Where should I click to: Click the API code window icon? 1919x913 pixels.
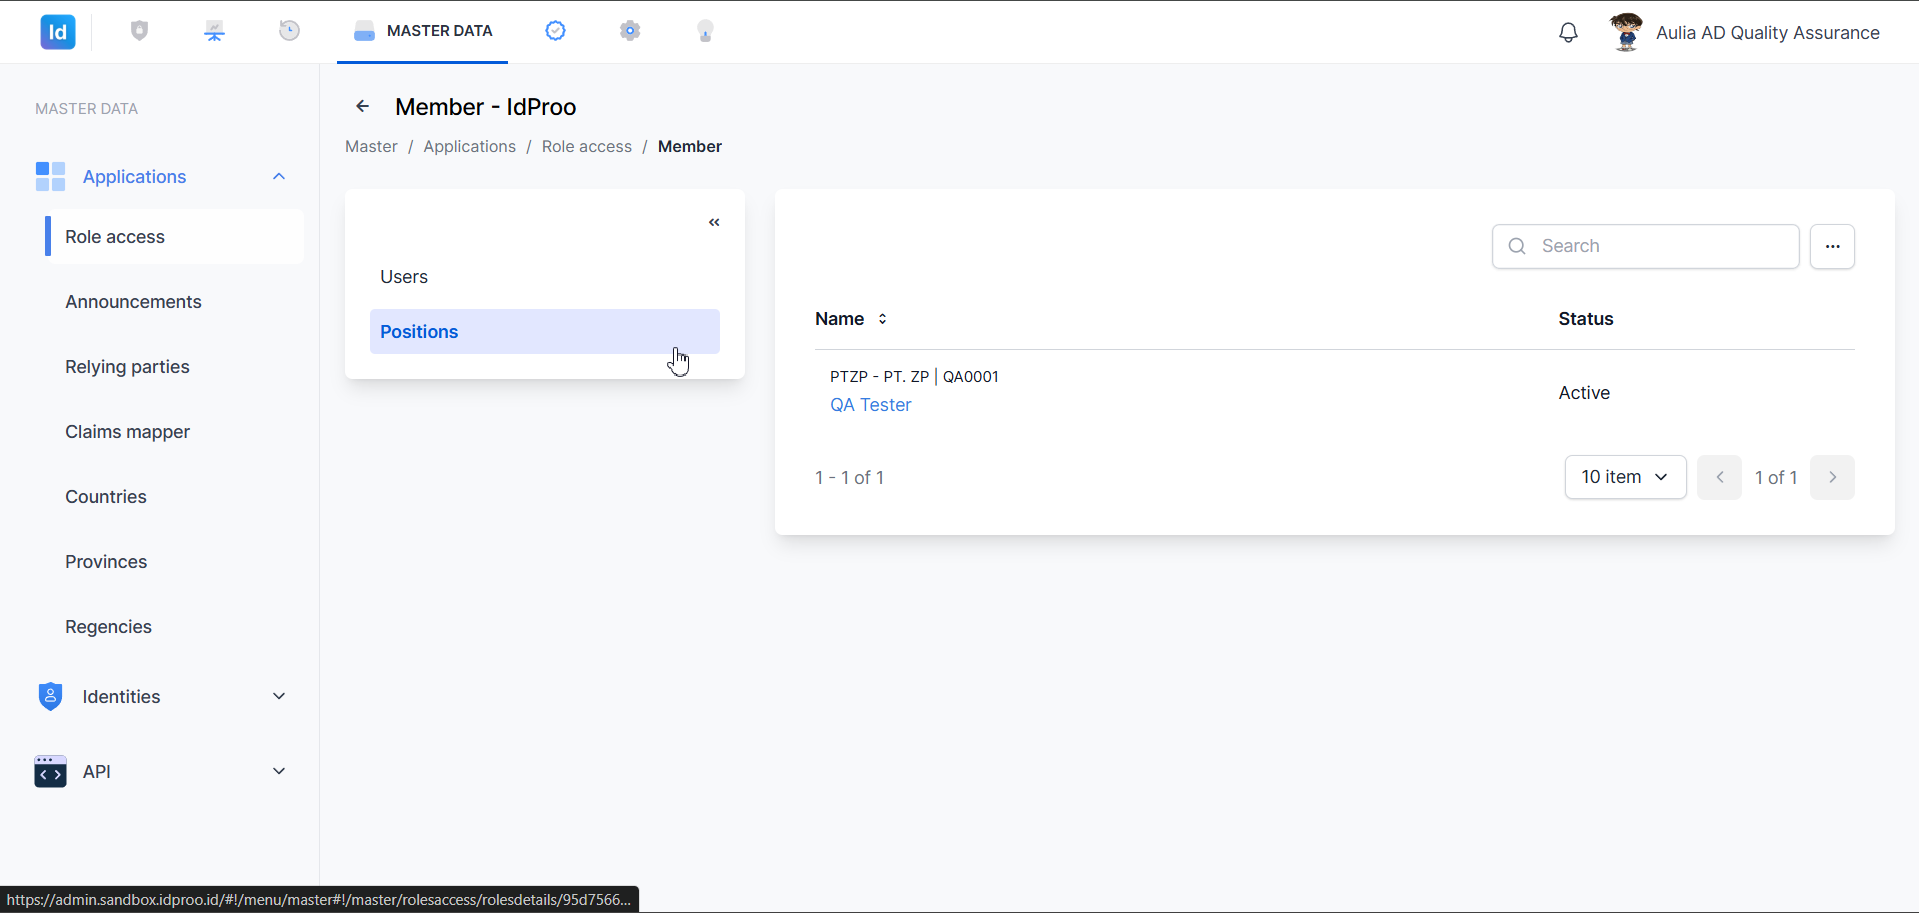50,771
